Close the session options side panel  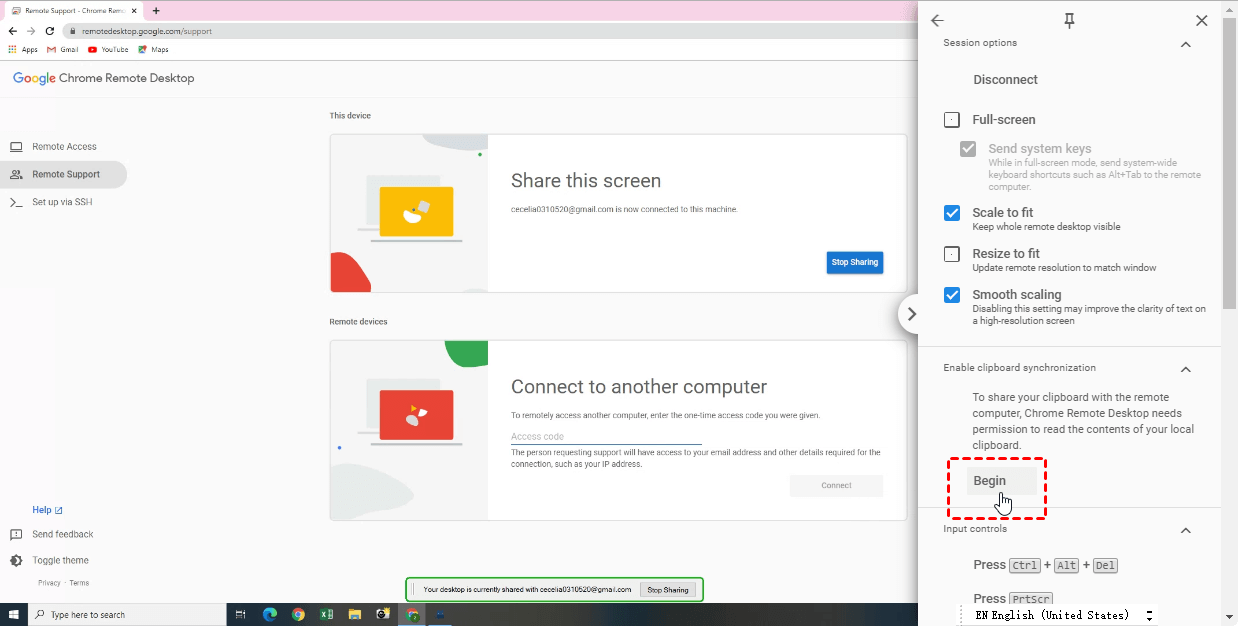click(x=1201, y=20)
